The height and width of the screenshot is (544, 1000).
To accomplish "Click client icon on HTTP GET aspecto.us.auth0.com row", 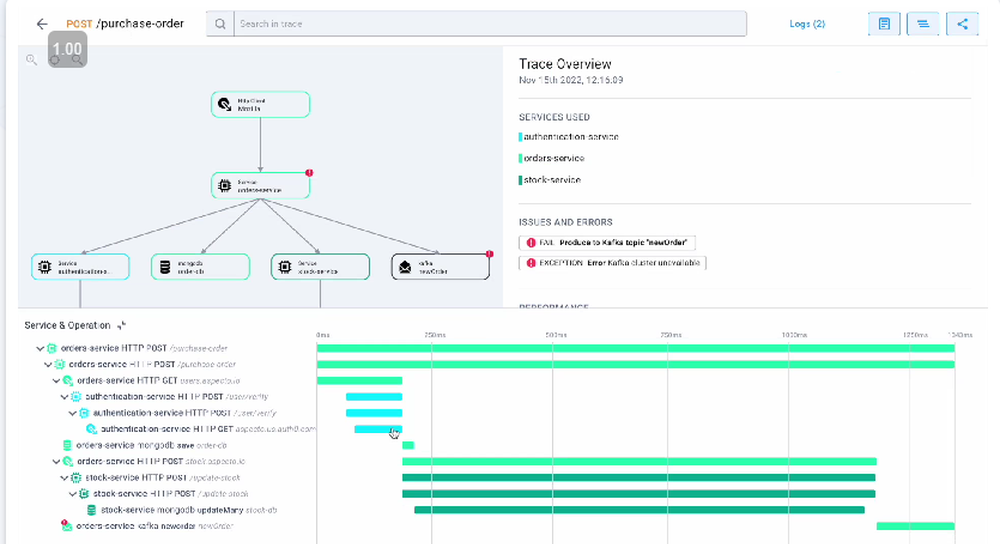I will click(91, 429).
